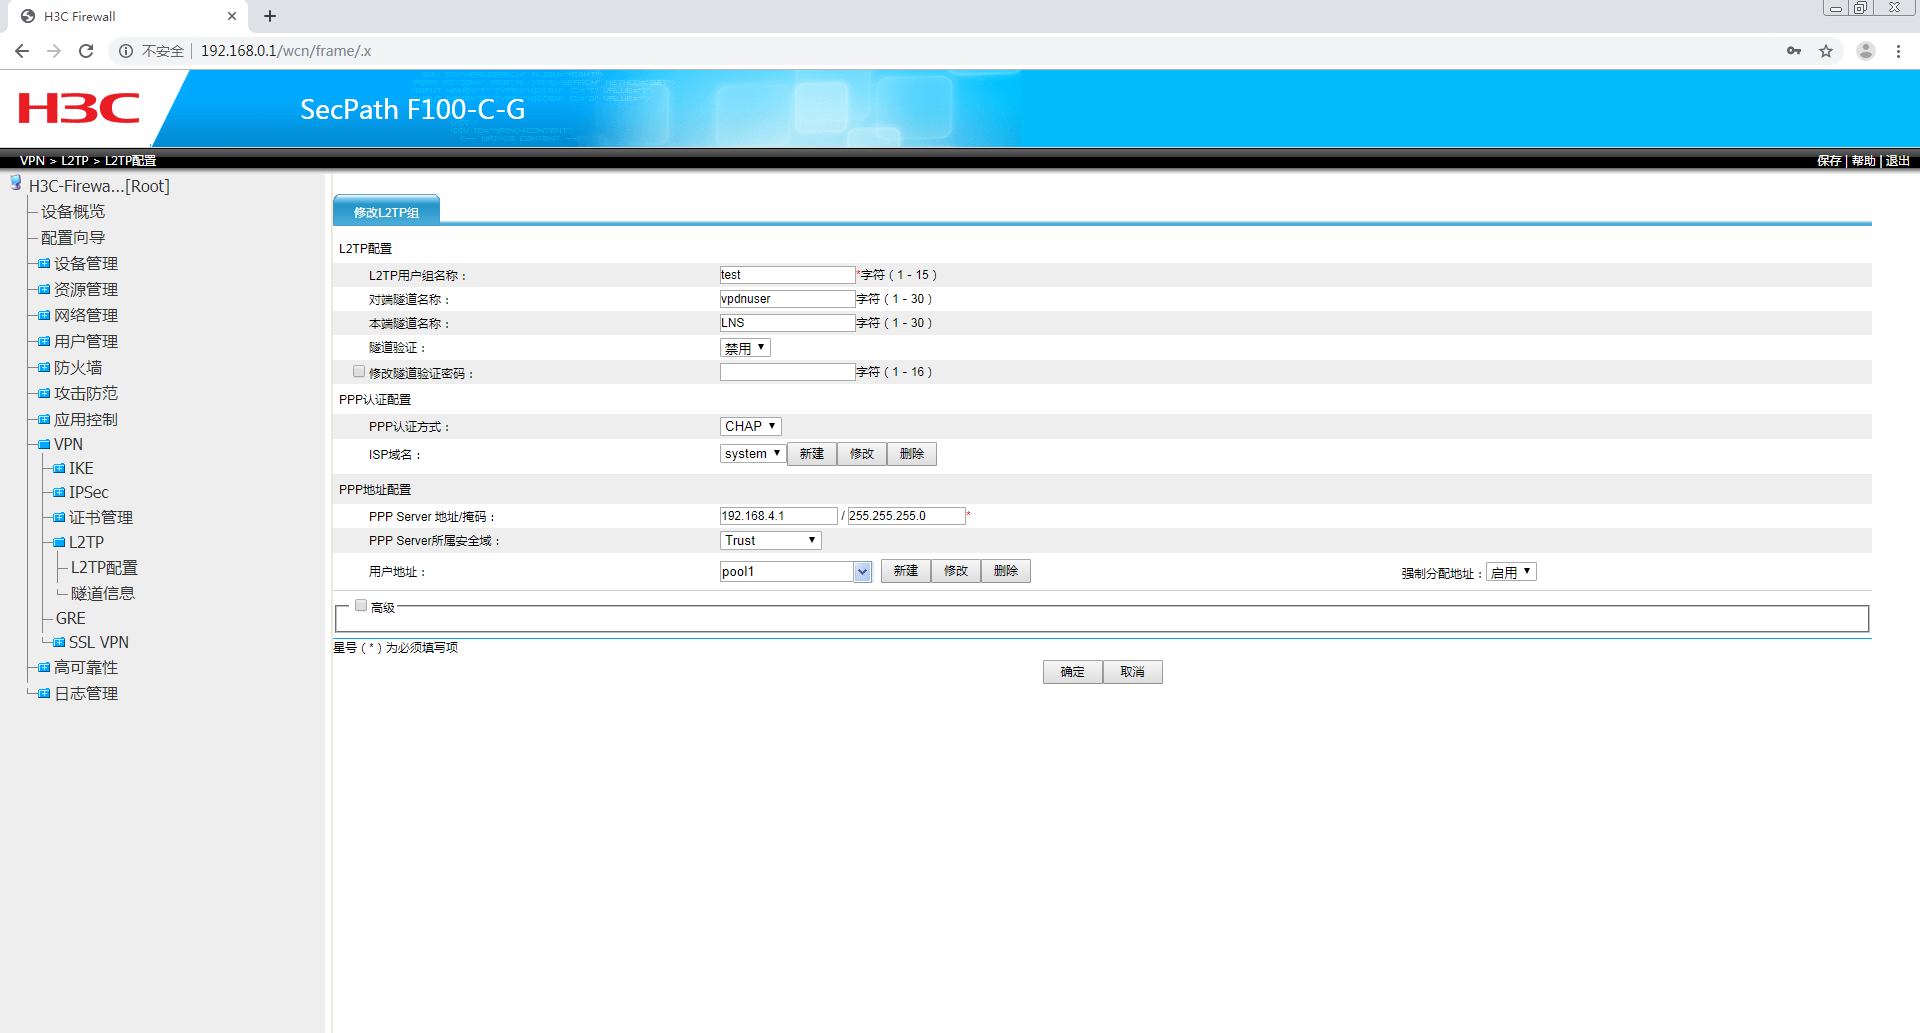Click 修改 button next to ISP域名
Image resolution: width=1920 pixels, height=1033 pixels.
(862, 454)
